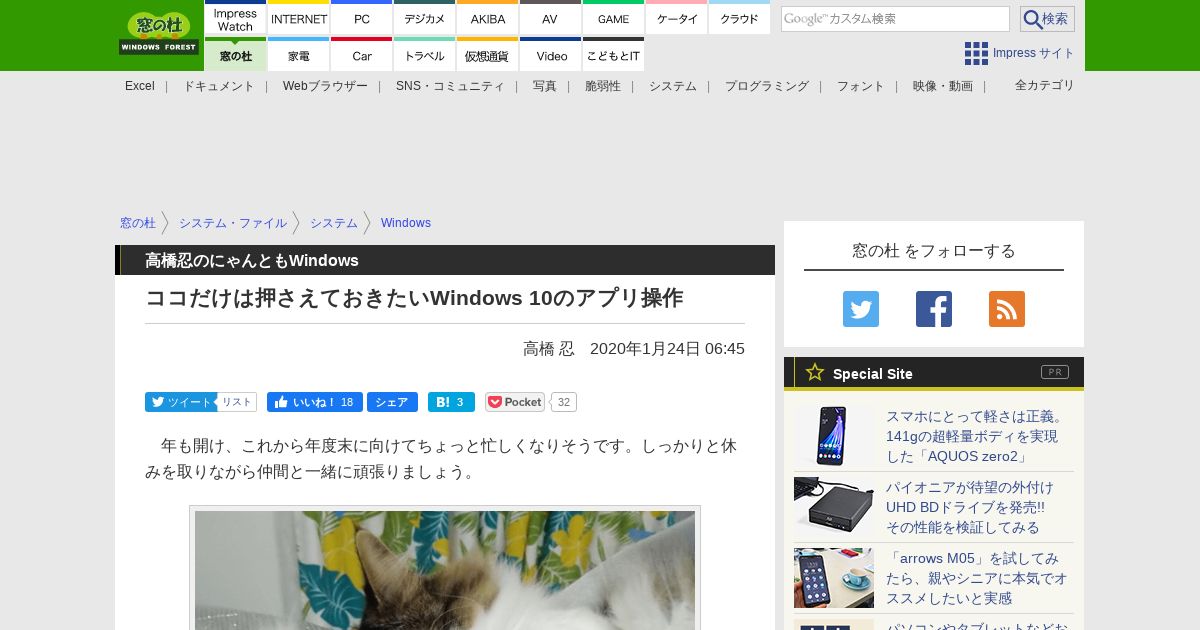Click the arrows M05 phone thumbnail
Screen dimensions: 1200x630
click(x=834, y=578)
